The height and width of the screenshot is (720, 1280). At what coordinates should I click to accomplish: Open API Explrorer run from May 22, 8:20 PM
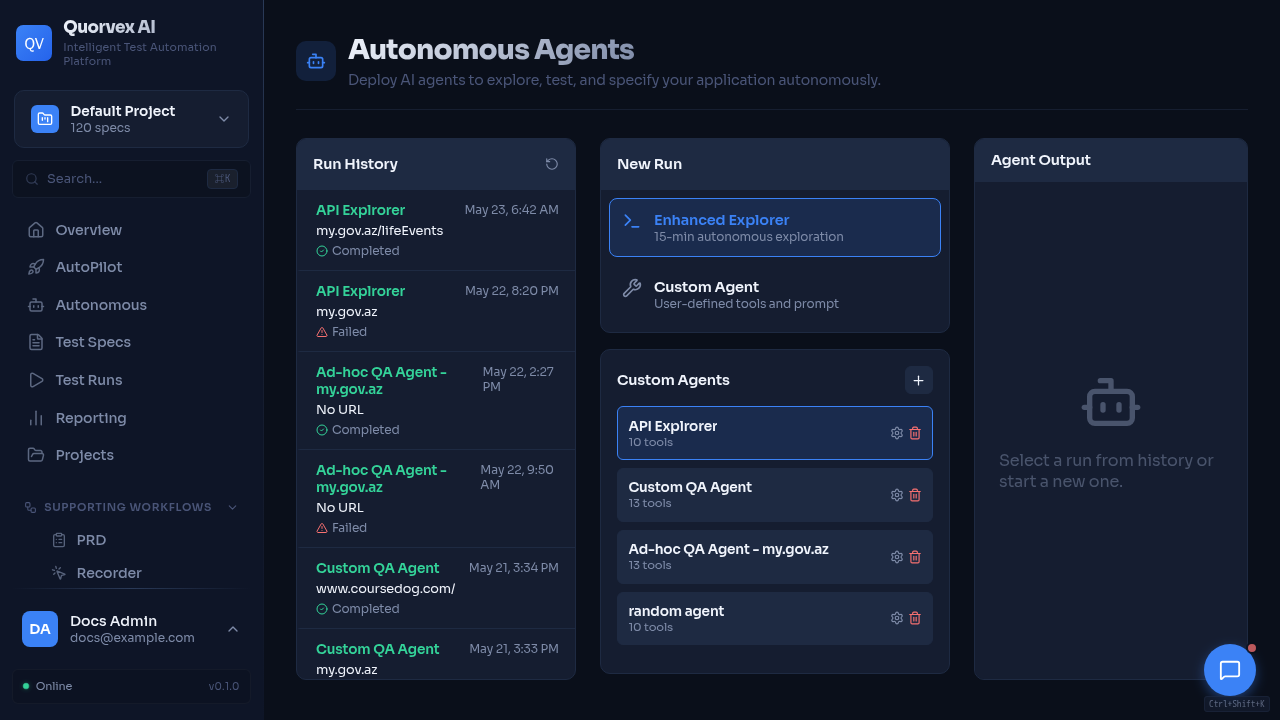[436, 311]
